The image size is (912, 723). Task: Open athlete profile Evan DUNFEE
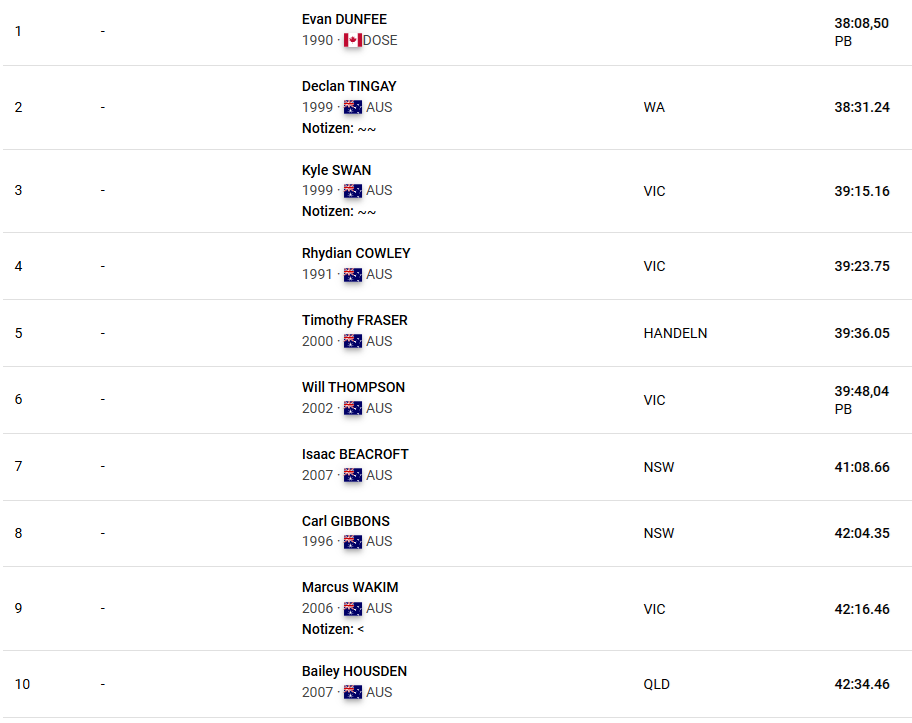344,19
